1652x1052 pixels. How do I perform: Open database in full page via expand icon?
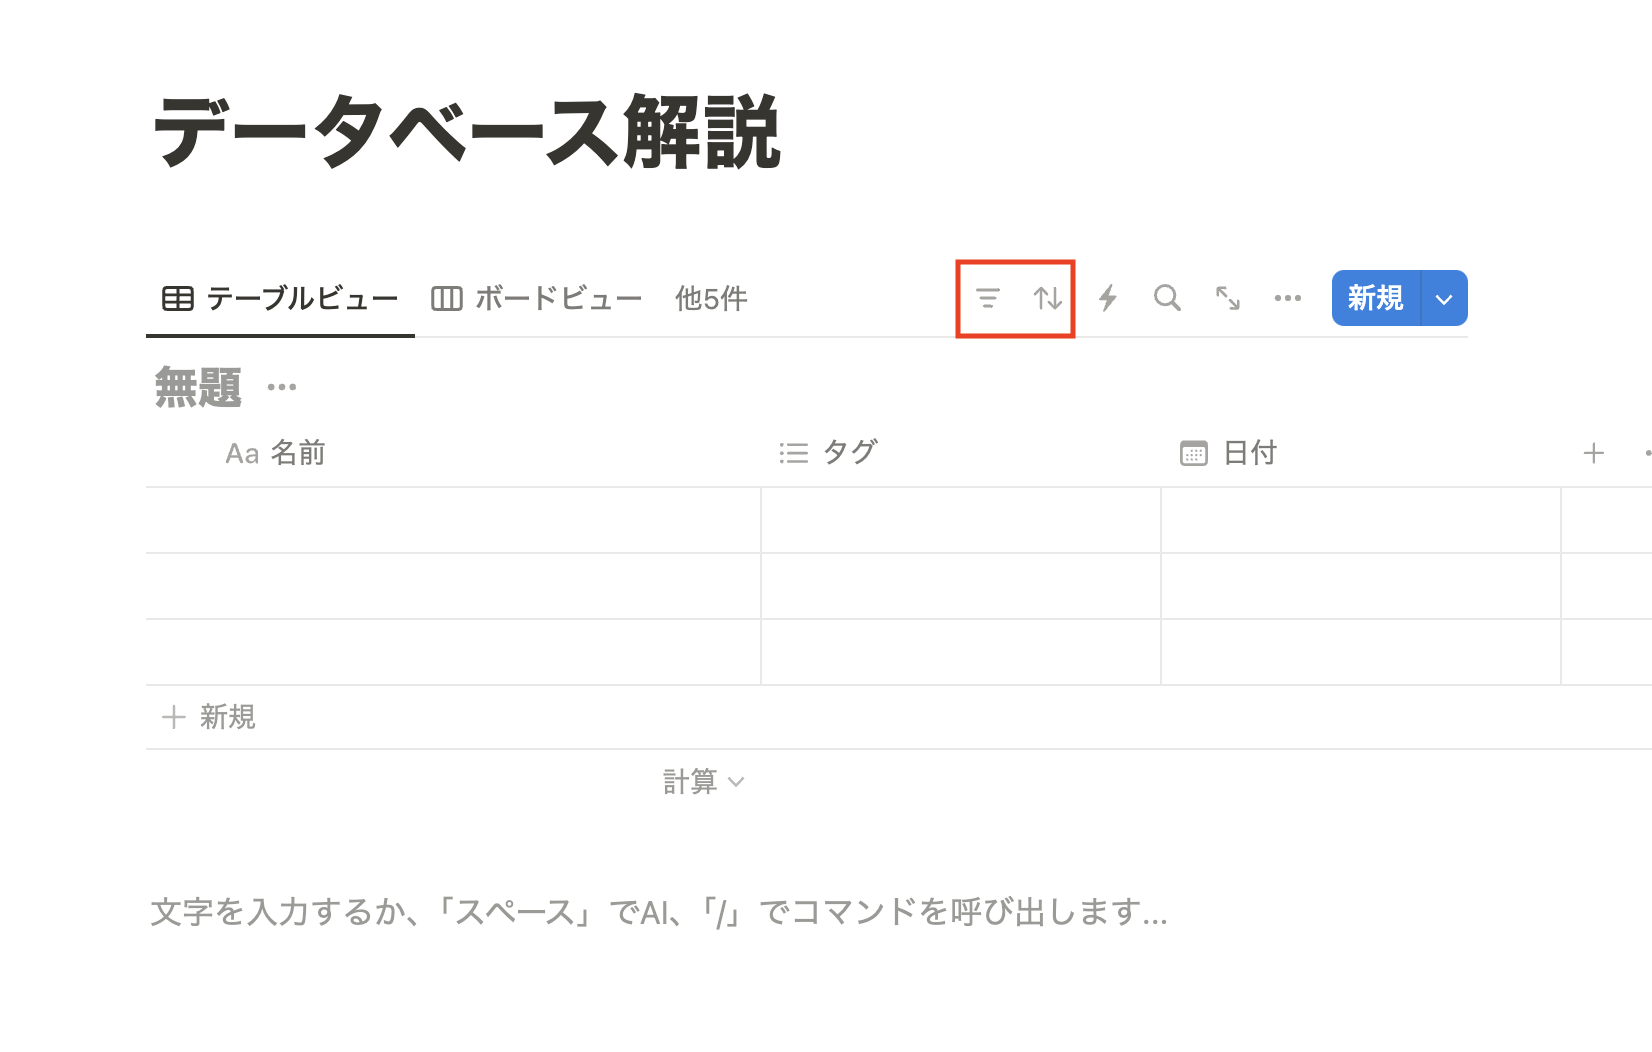1228,298
